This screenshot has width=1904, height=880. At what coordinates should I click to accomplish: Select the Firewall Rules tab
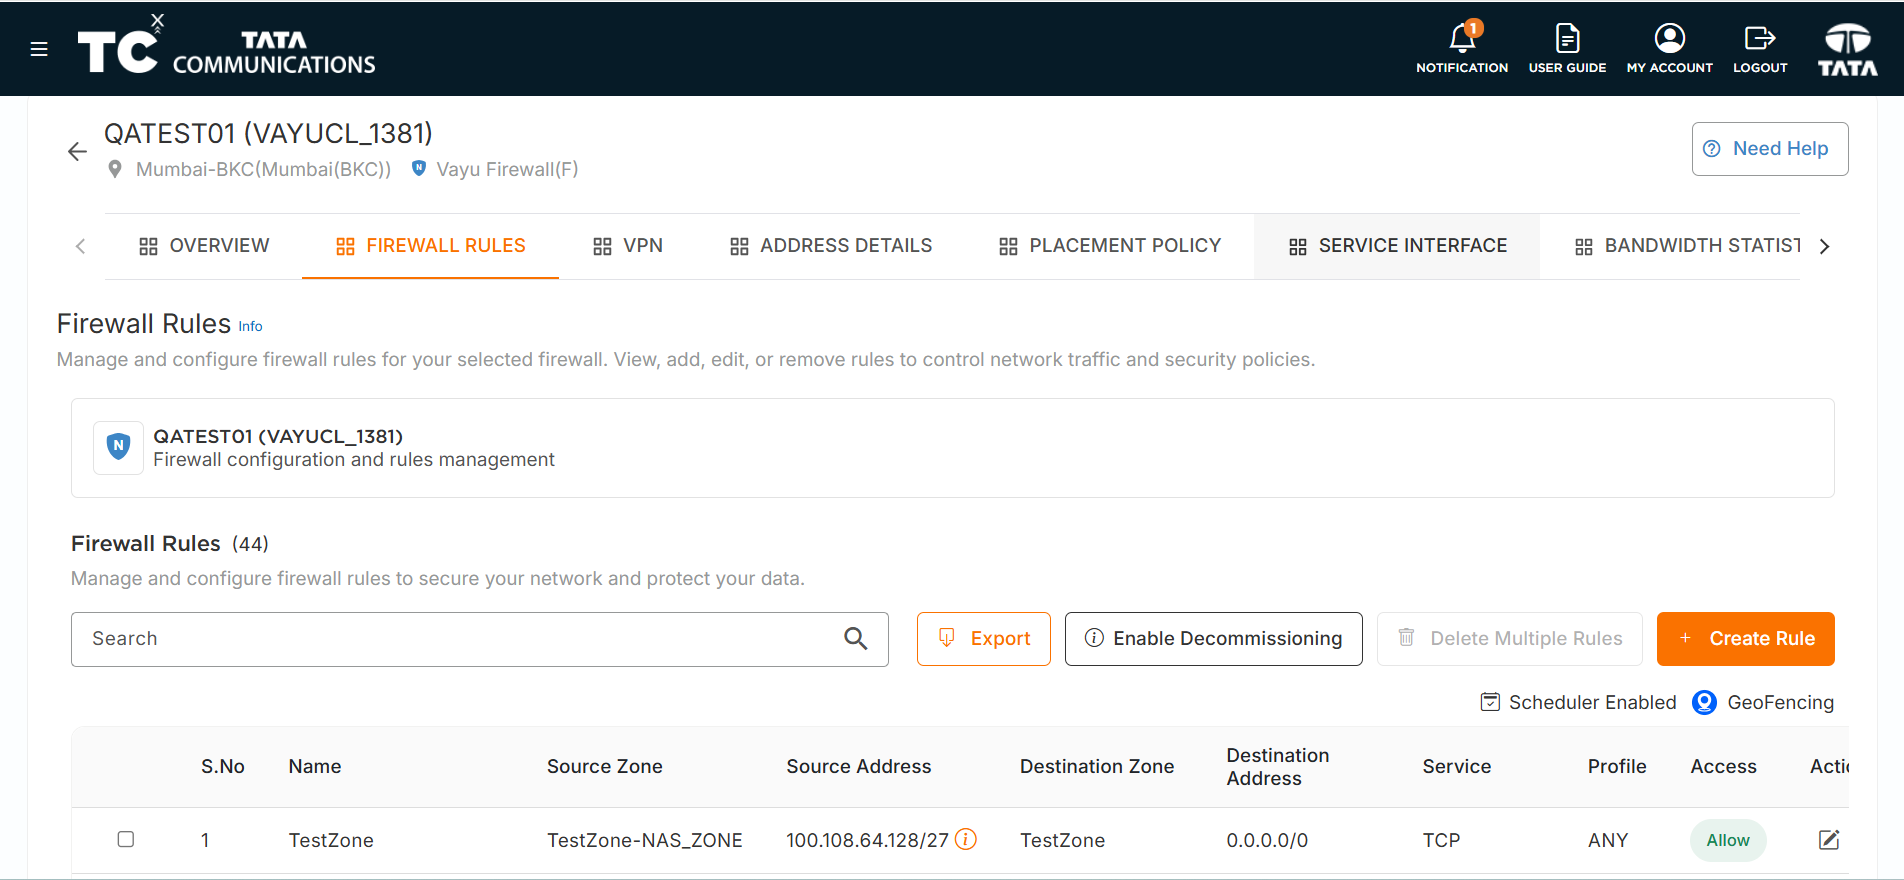(430, 246)
